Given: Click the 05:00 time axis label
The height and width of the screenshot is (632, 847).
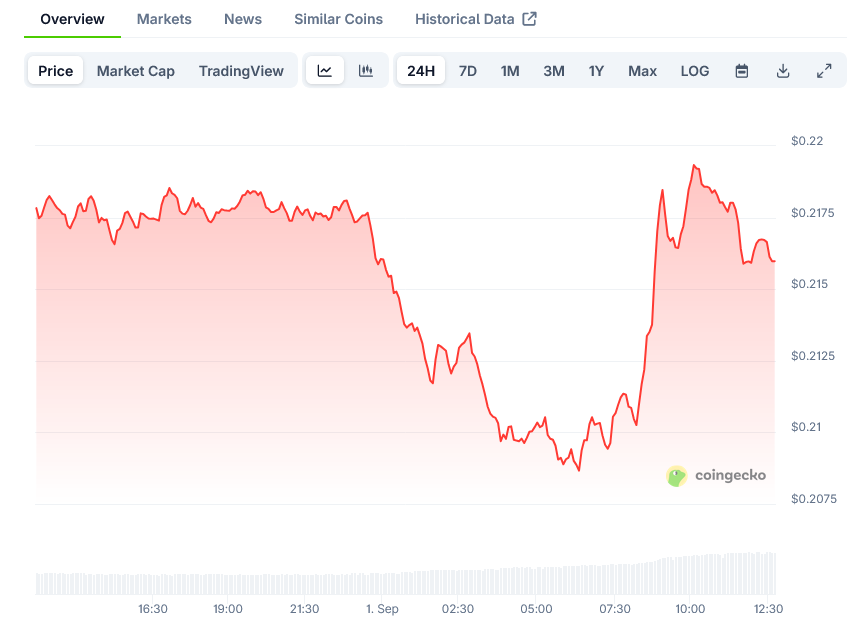Looking at the screenshot, I should tap(536, 609).
